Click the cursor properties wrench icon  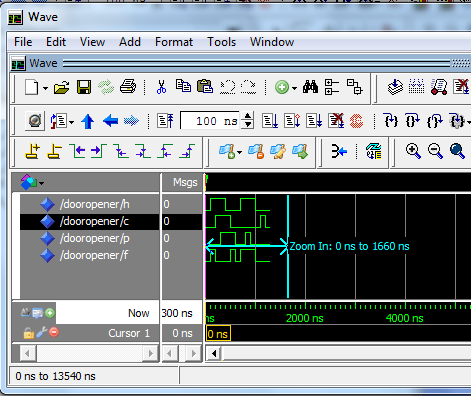42,332
